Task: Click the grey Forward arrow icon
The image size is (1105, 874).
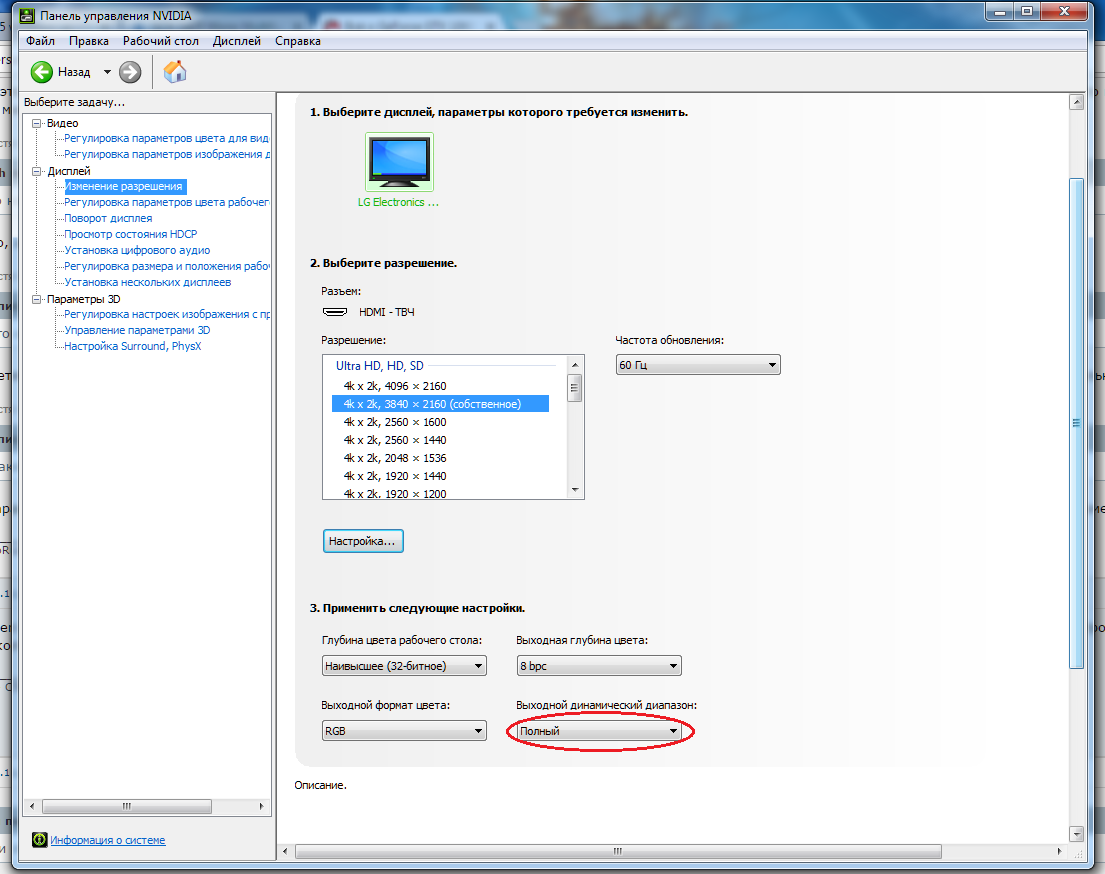Action: click(130, 72)
